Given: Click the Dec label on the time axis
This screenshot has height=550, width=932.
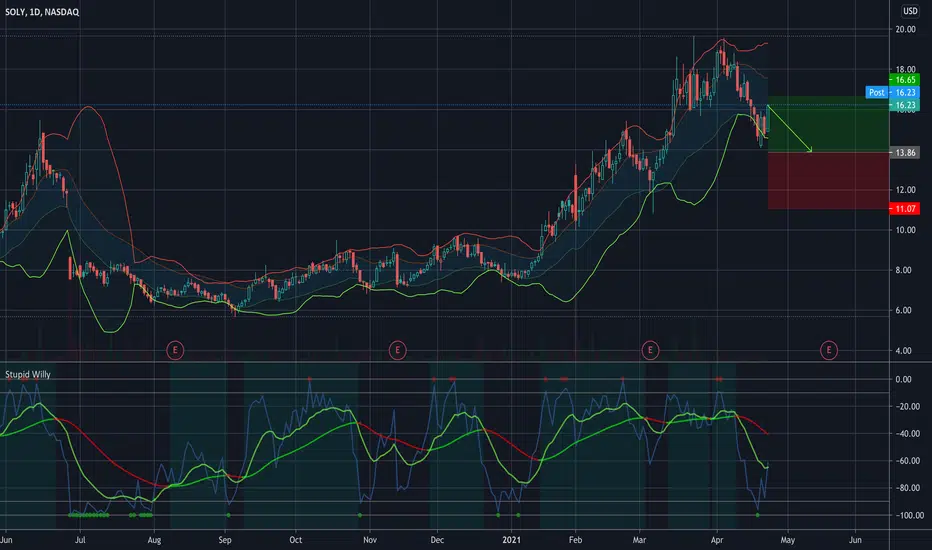Looking at the screenshot, I should (x=437, y=540).
